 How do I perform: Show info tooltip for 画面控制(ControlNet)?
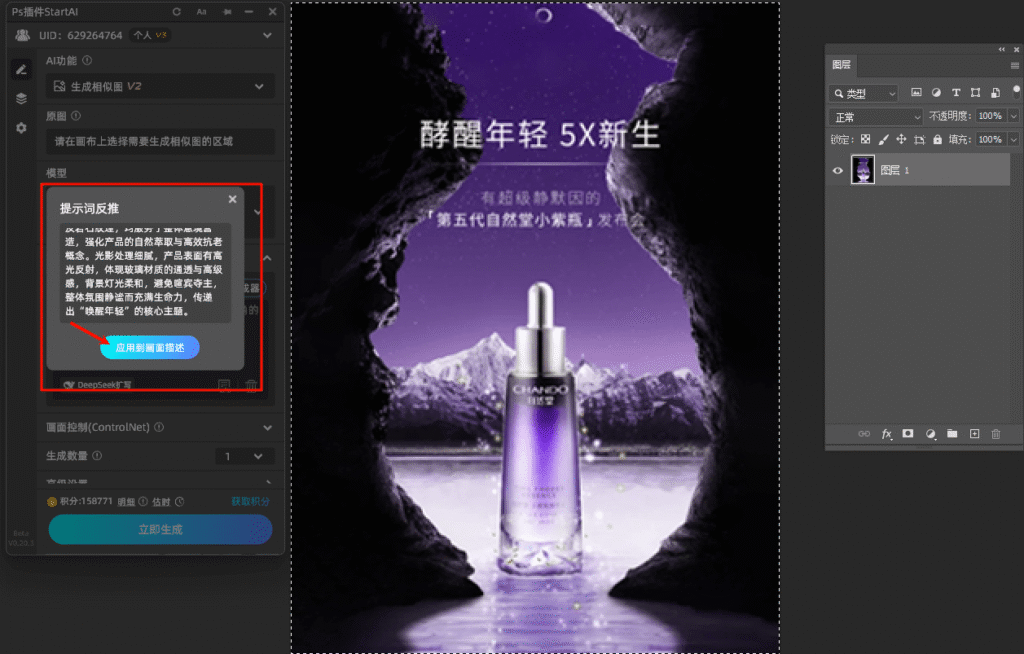[x=159, y=427]
